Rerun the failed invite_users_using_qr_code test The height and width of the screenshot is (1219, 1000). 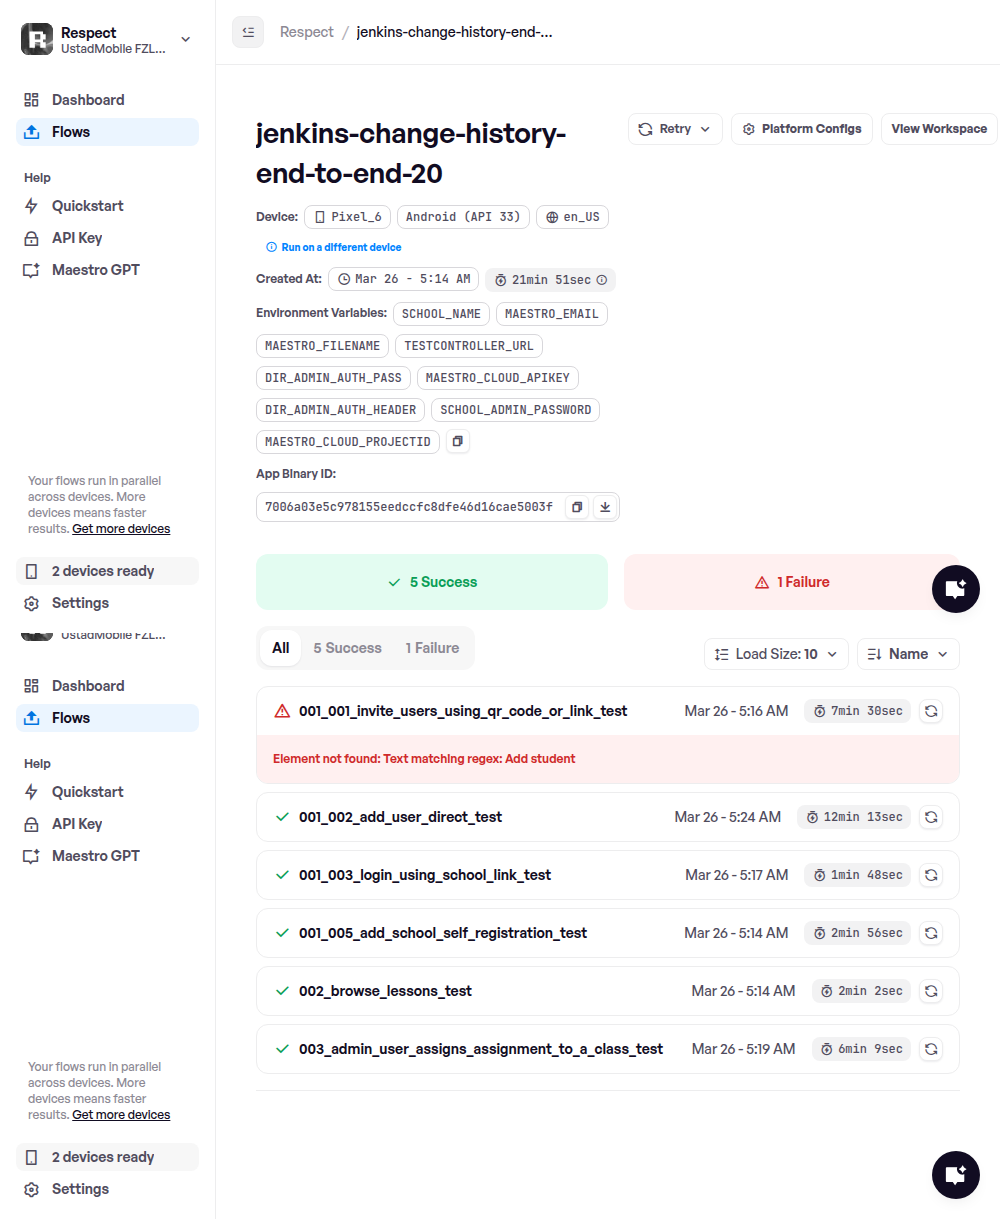(930, 711)
